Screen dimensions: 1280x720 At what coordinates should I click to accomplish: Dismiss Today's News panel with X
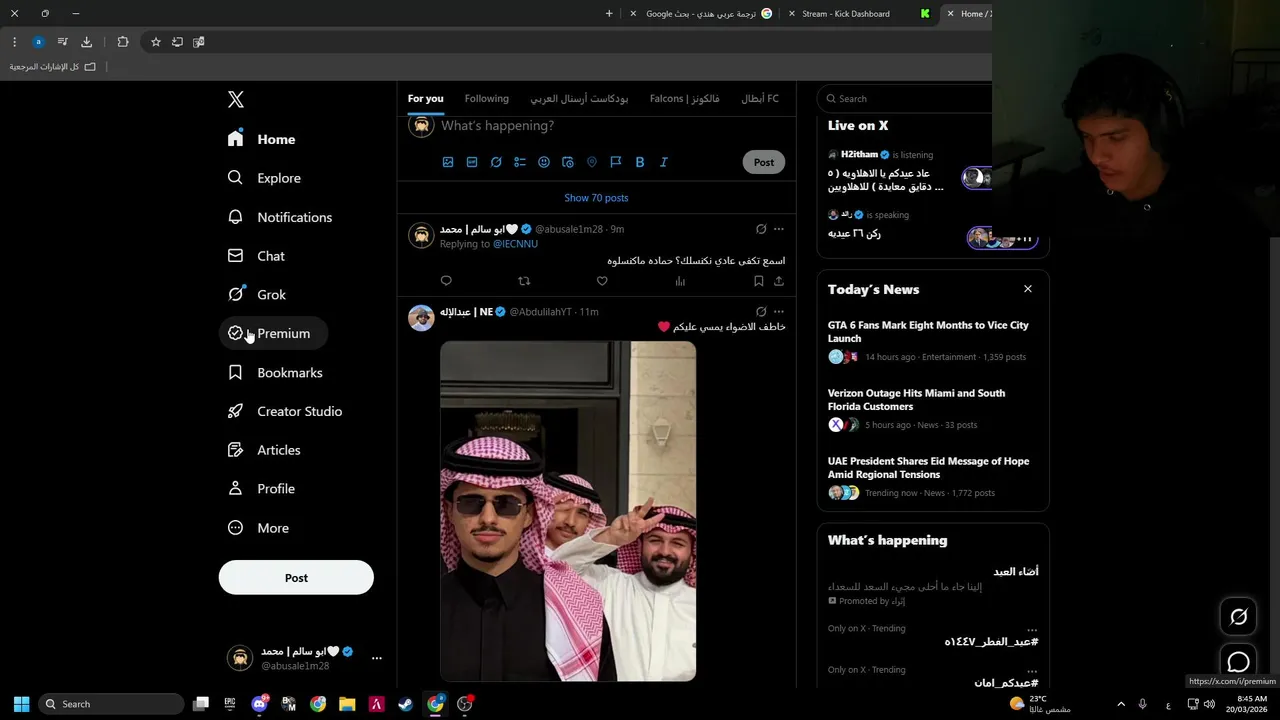1027,289
